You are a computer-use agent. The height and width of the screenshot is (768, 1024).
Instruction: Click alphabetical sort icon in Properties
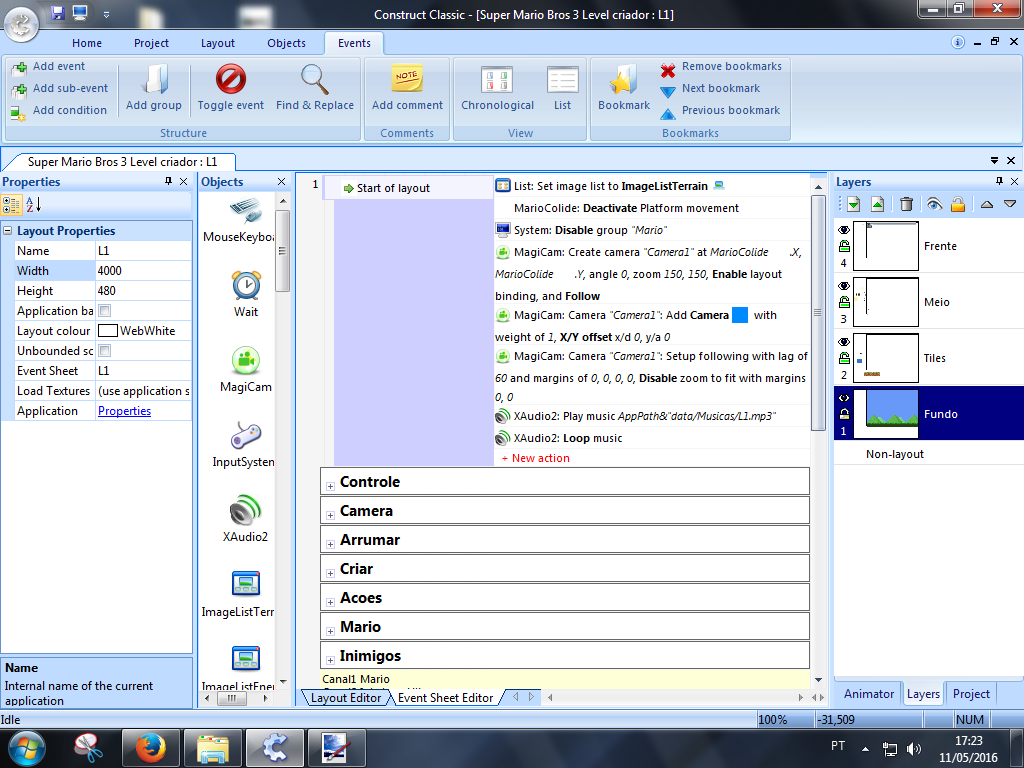point(33,205)
